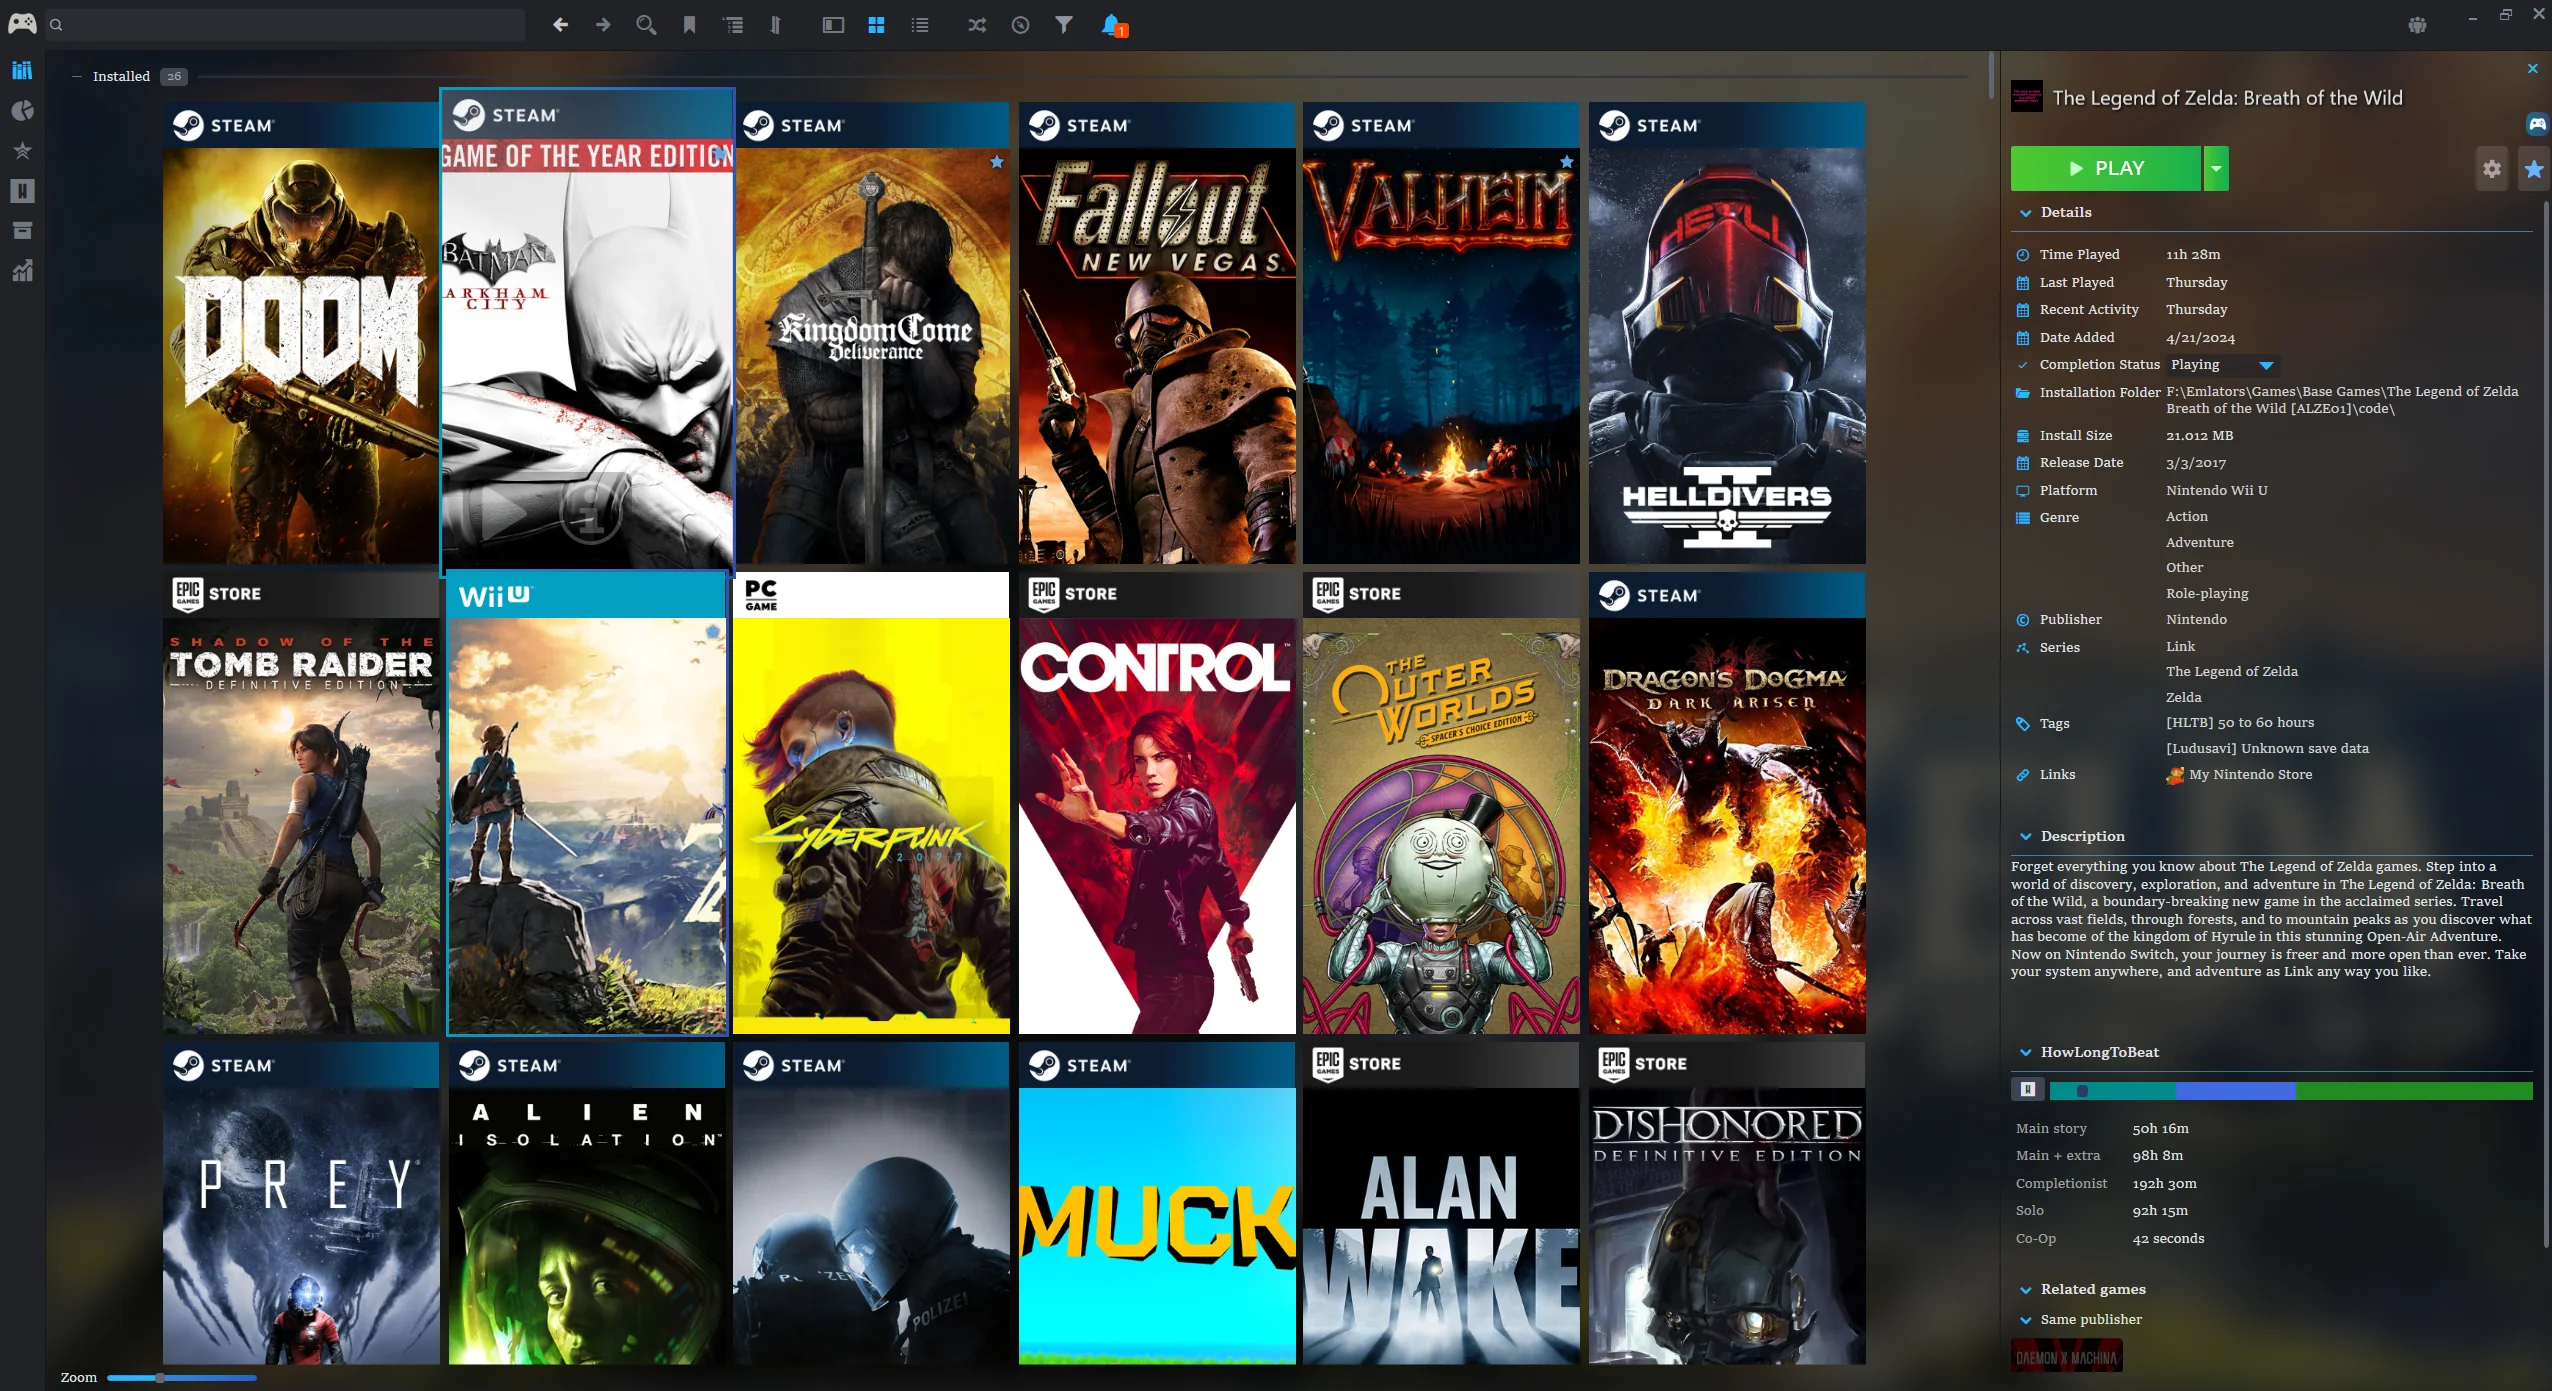Open the Installation Folder icon
Viewport: 2552px width, 1391px height.
(x=2023, y=393)
